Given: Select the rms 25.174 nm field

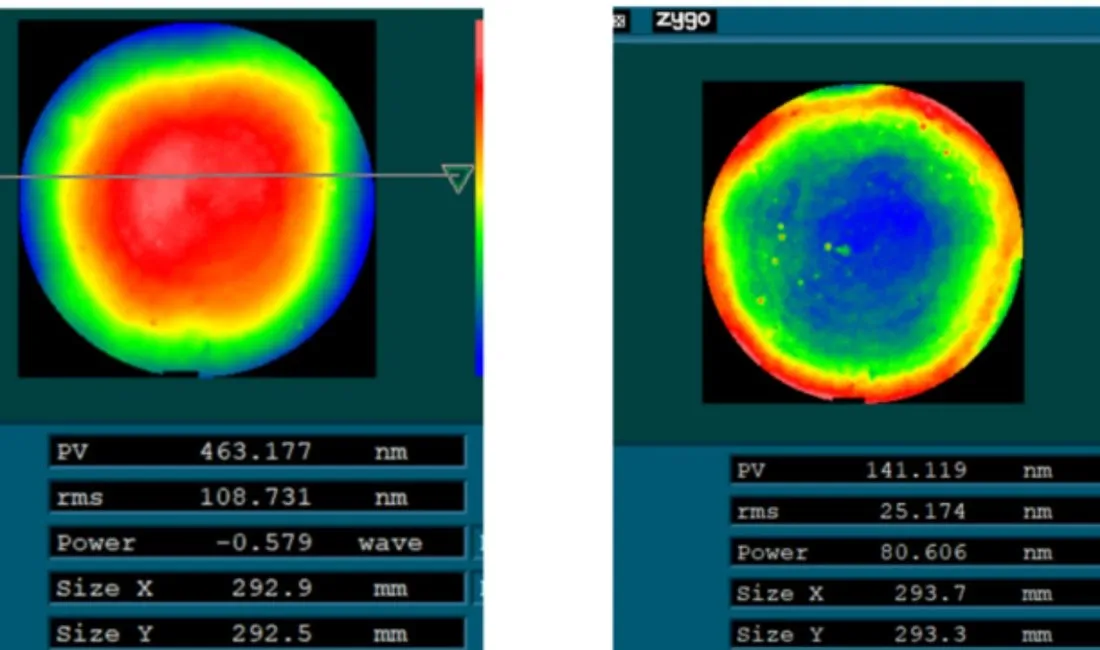Looking at the screenshot, I should tap(915, 511).
